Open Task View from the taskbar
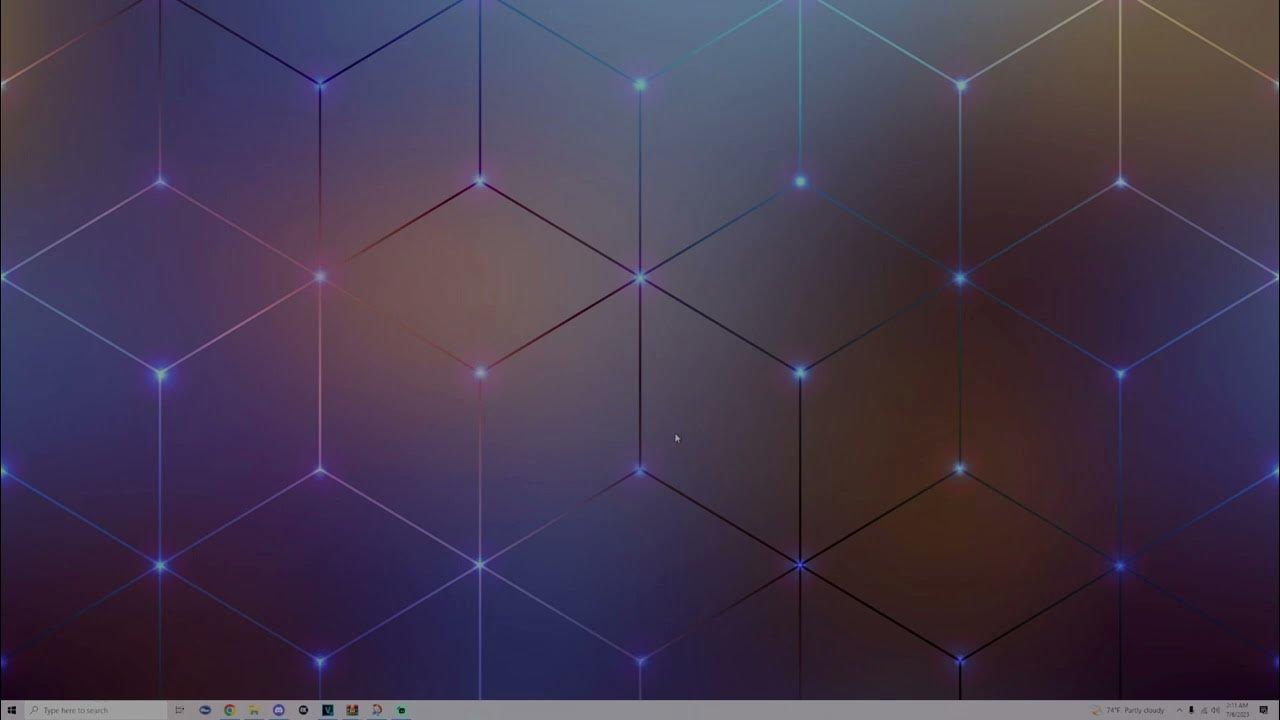Screen dimensions: 1280x720 tap(180, 710)
